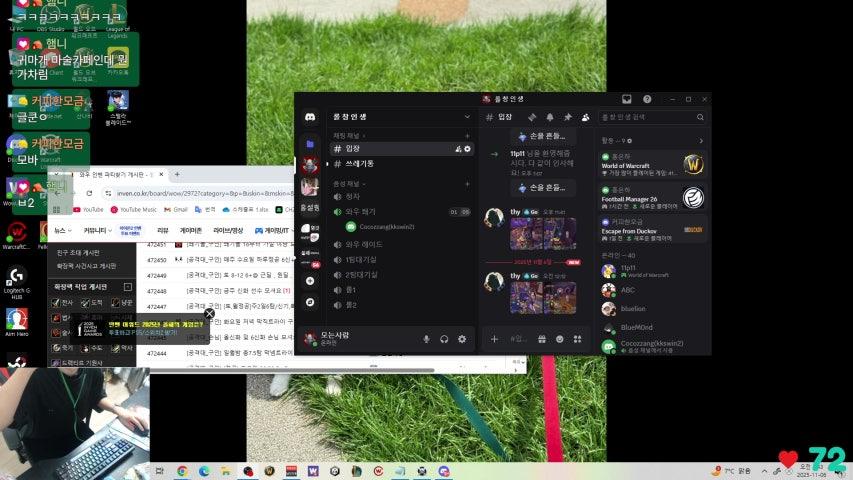Open Microsoft Edge from Windows taskbar
Image resolution: width=853 pixels, height=480 pixels.
204,471
